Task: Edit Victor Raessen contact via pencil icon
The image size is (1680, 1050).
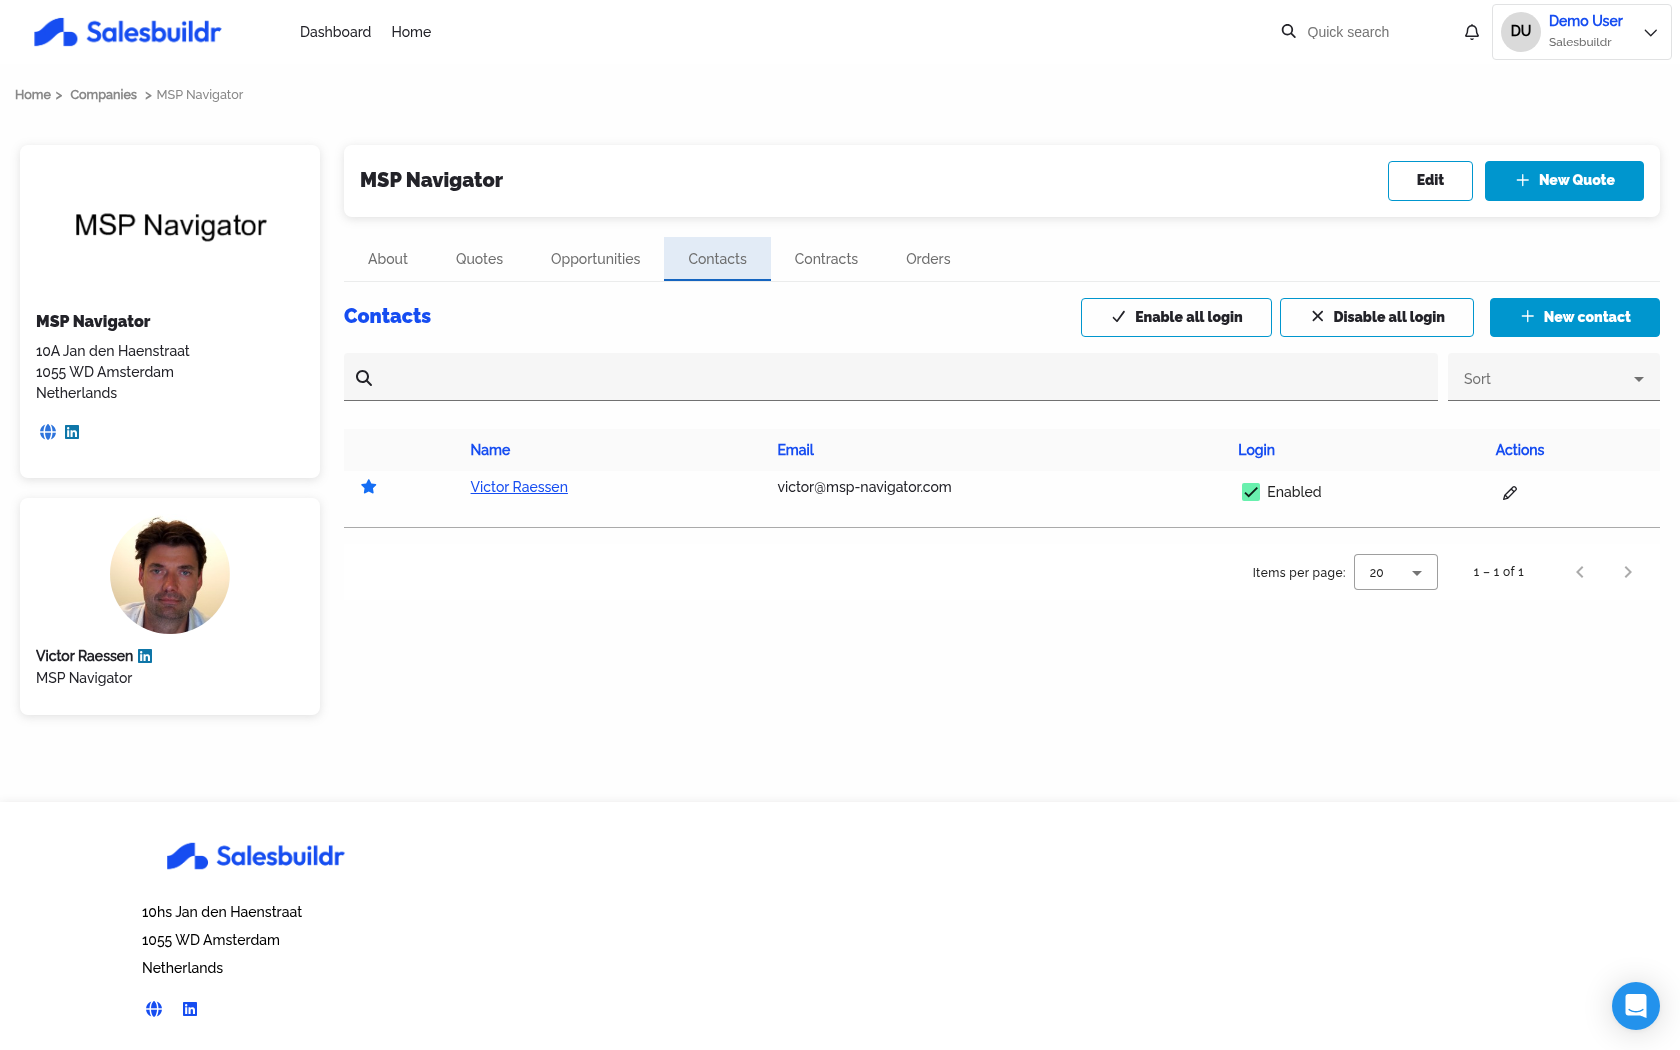Action: pyautogui.click(x=1510, y=492)
